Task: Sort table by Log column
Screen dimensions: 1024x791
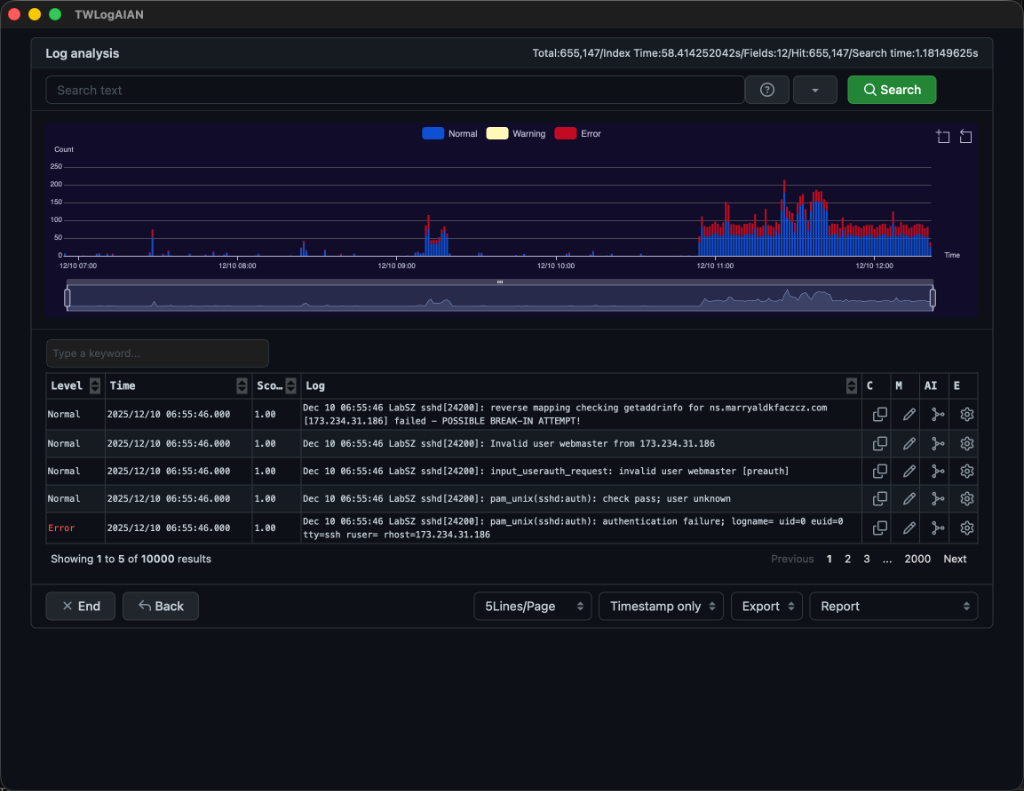Action: (x=851, y=385)
